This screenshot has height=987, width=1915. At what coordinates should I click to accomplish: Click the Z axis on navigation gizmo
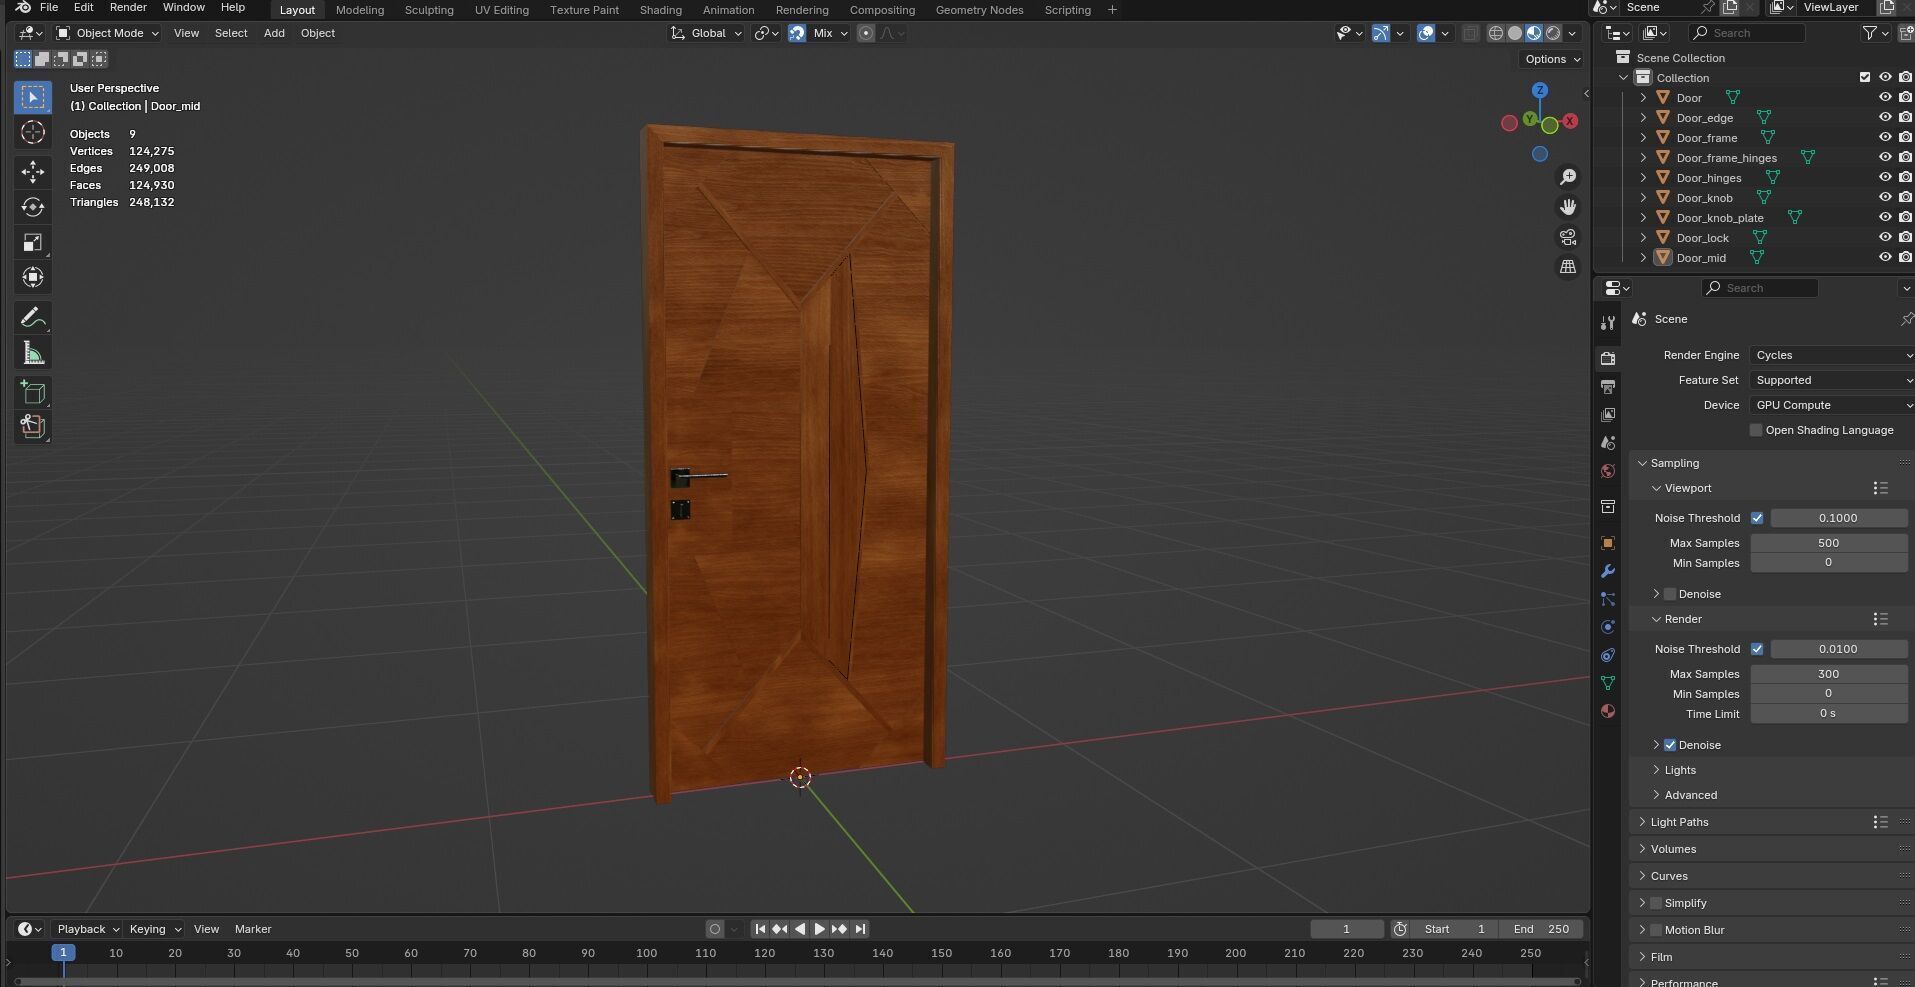point(1540,90)
